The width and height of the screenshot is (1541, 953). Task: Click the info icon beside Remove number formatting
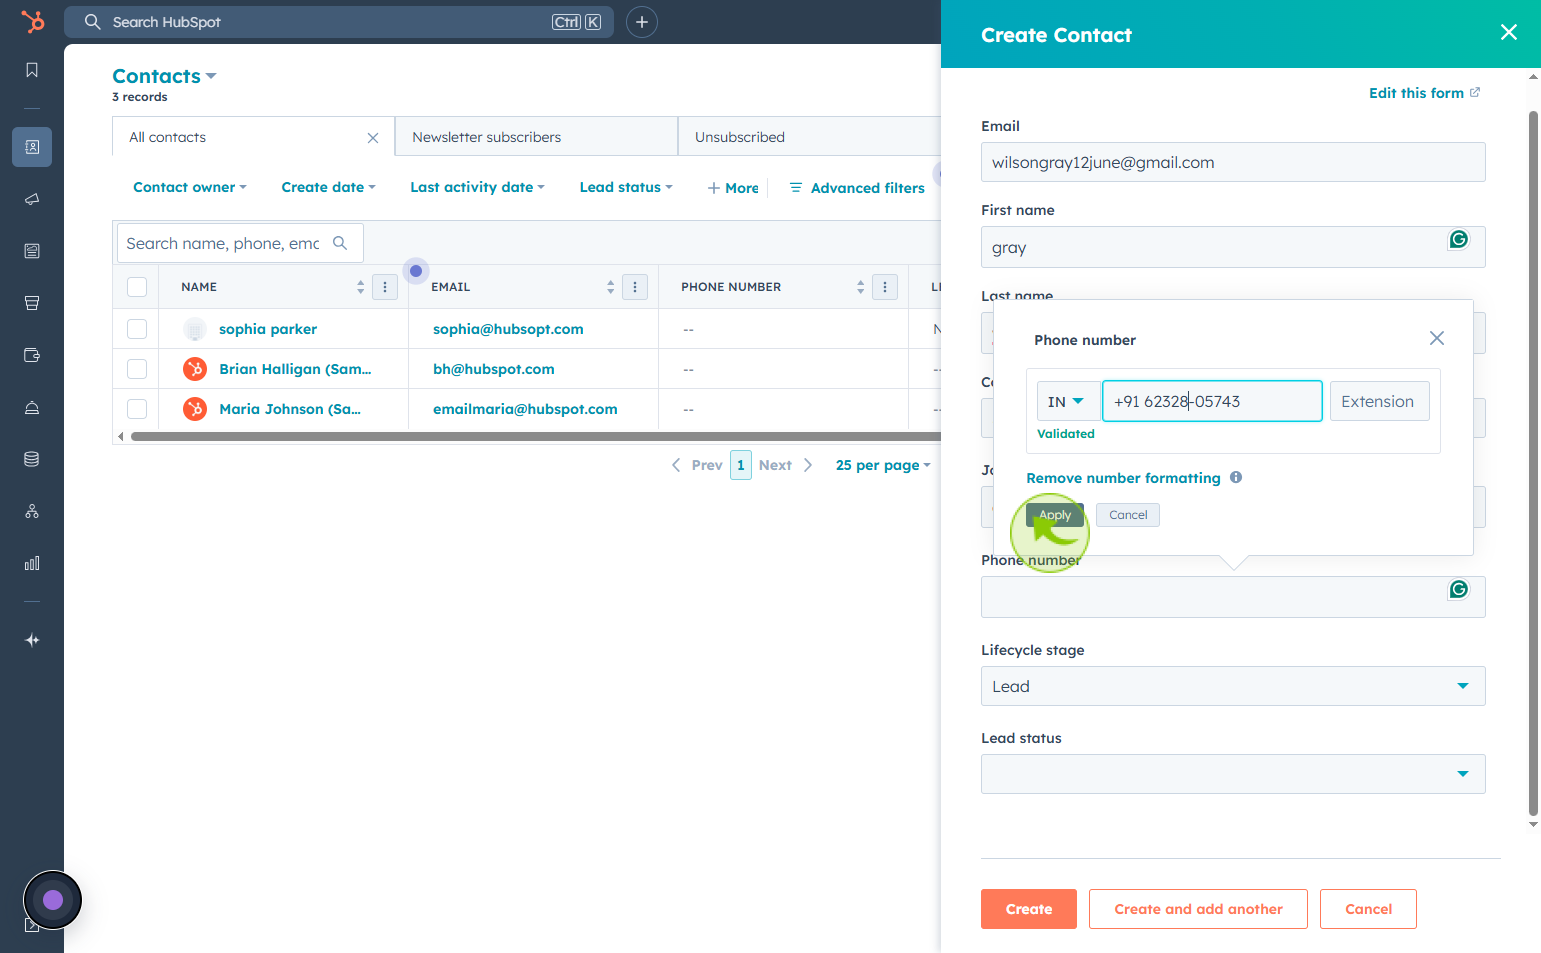pos(1236,477)
